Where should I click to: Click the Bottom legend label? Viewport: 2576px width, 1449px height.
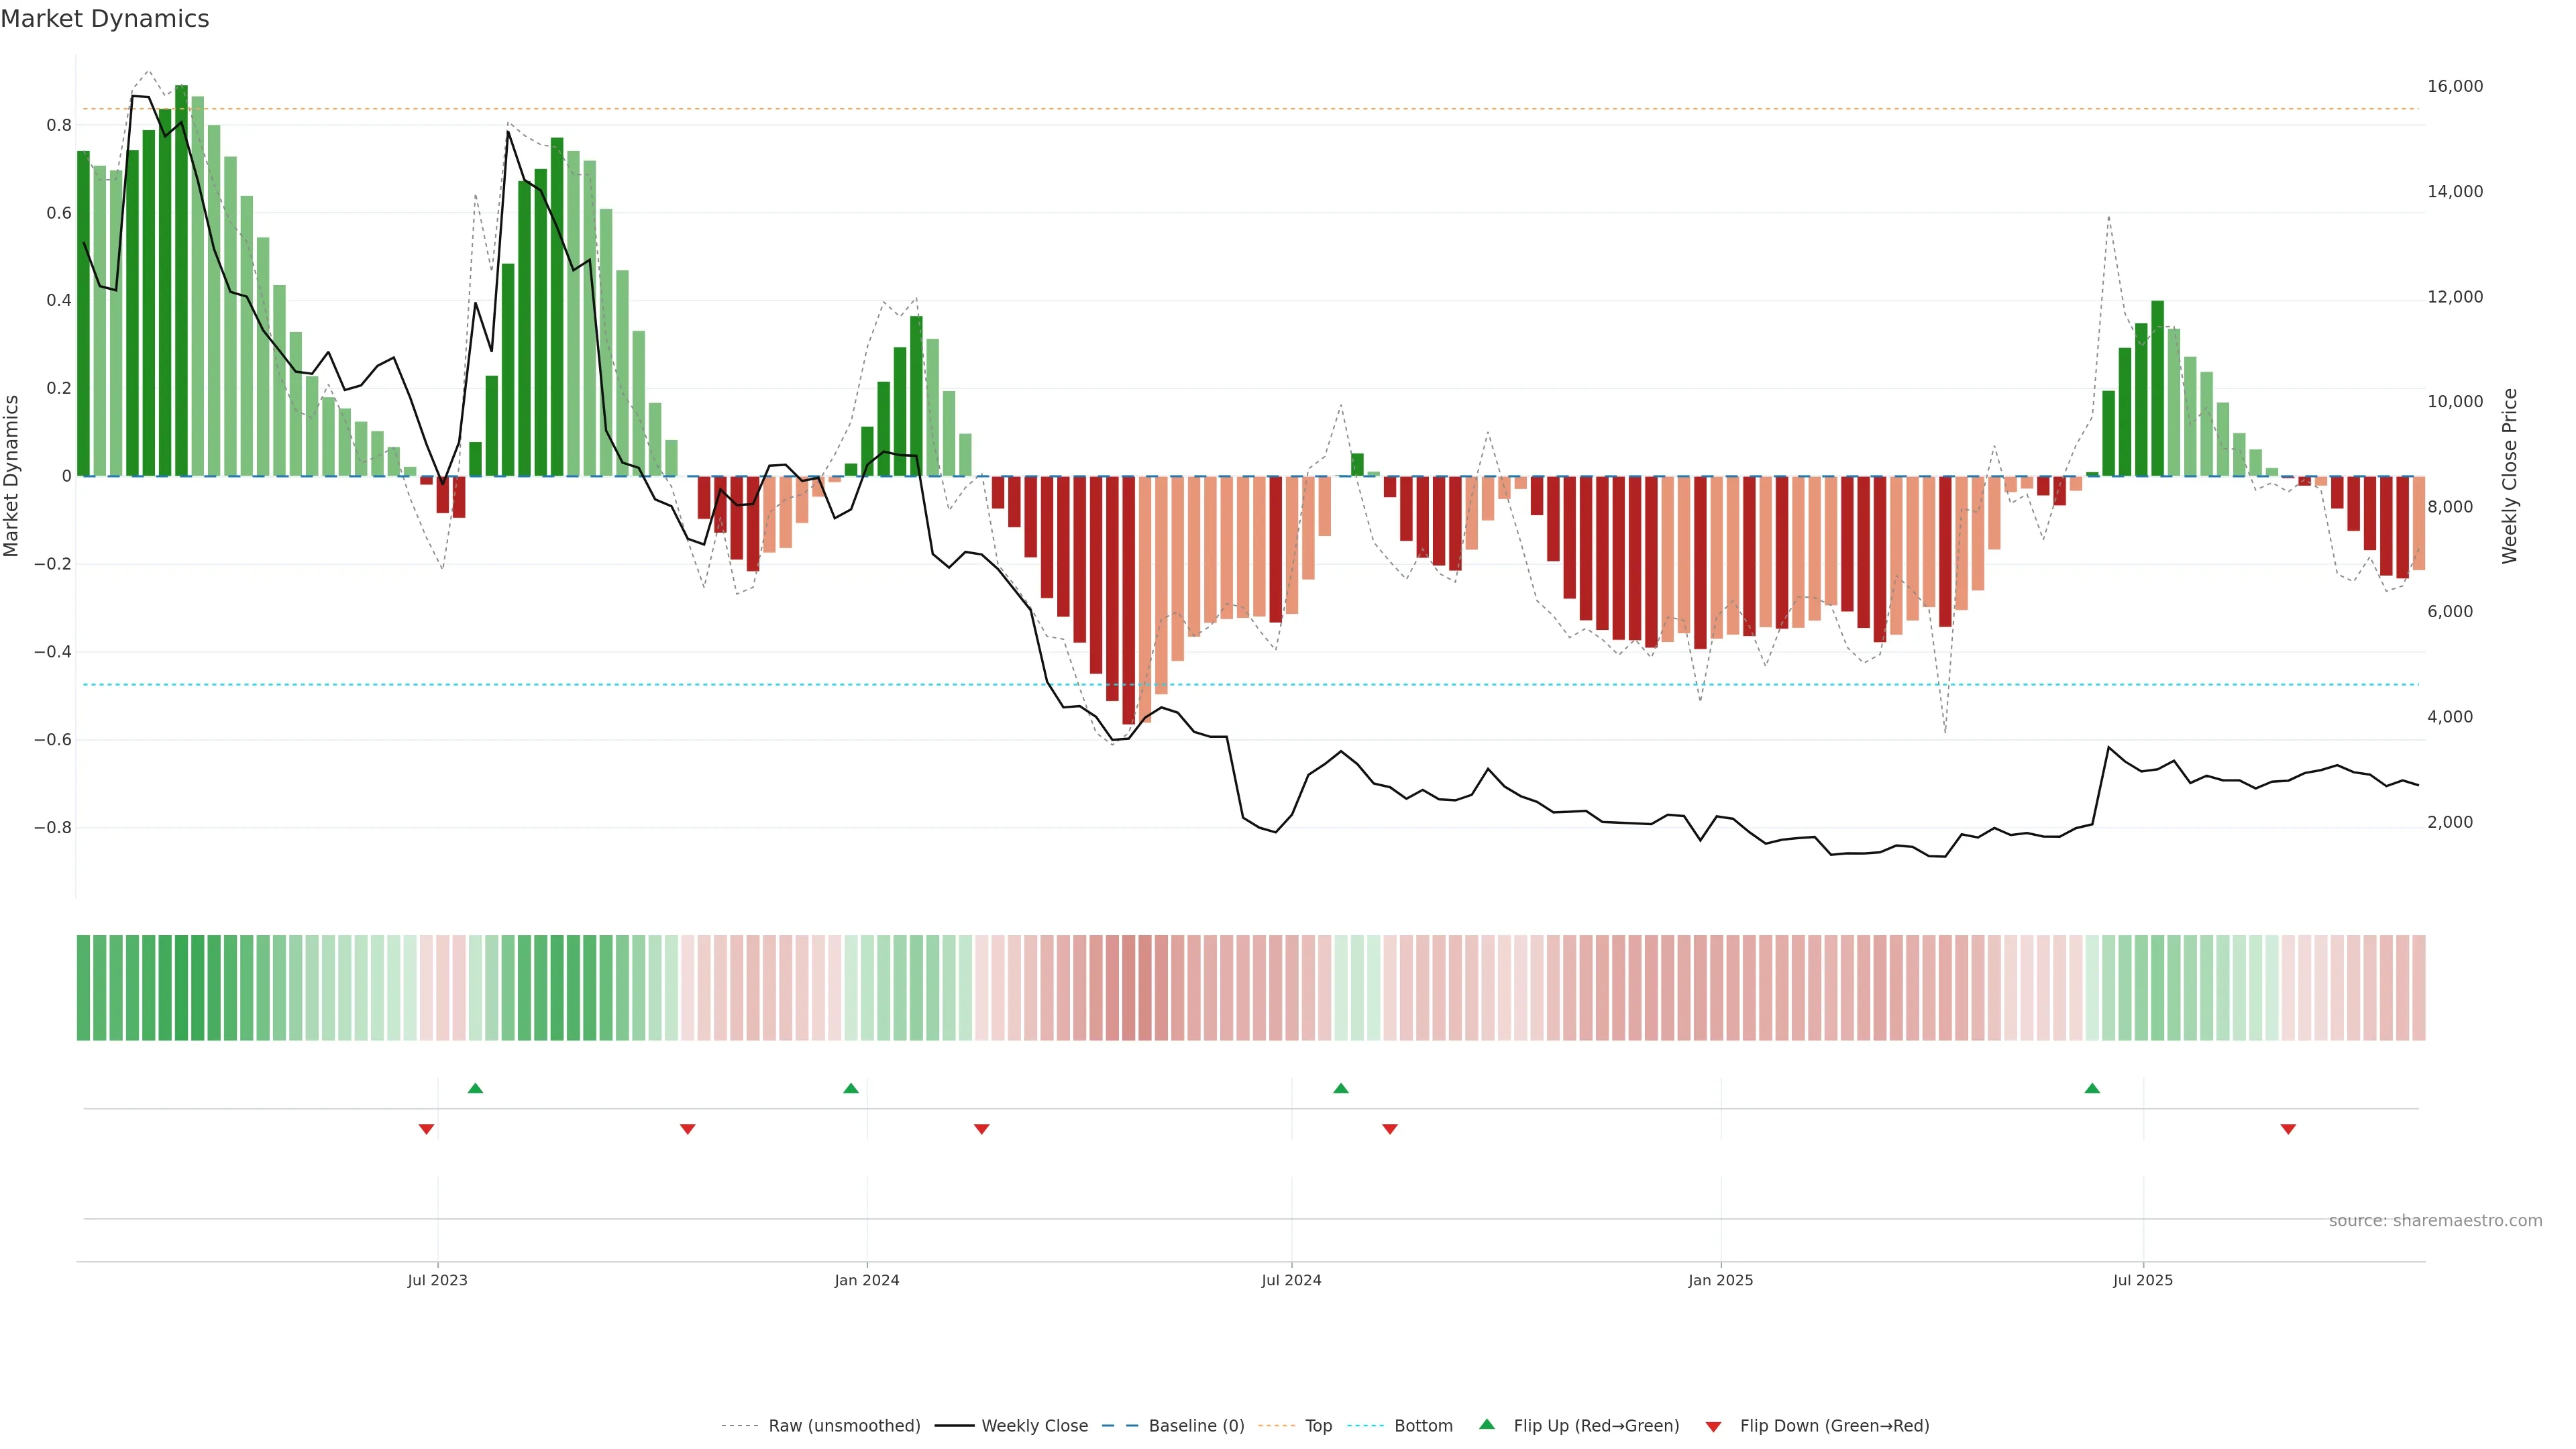[1423, 1426]
